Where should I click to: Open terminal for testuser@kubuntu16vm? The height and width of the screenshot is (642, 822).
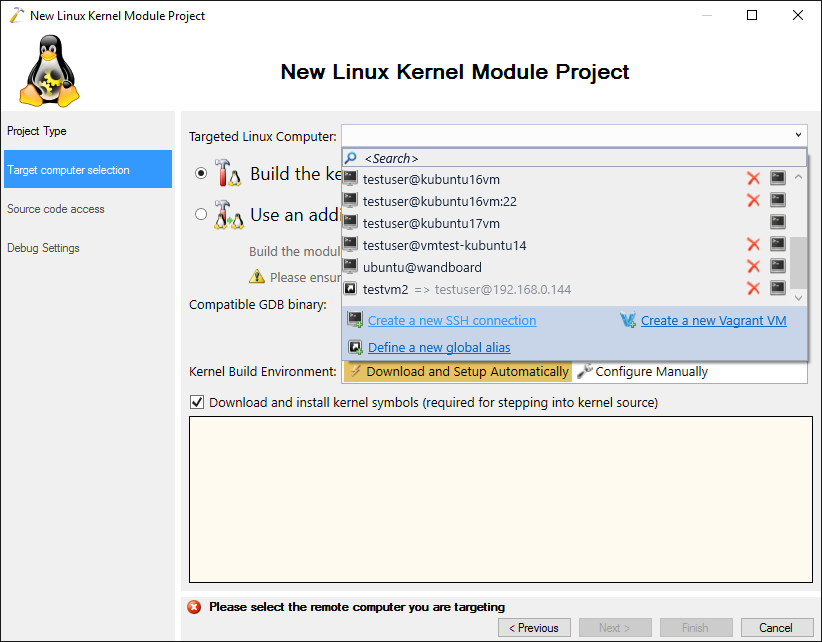point(778,178)
